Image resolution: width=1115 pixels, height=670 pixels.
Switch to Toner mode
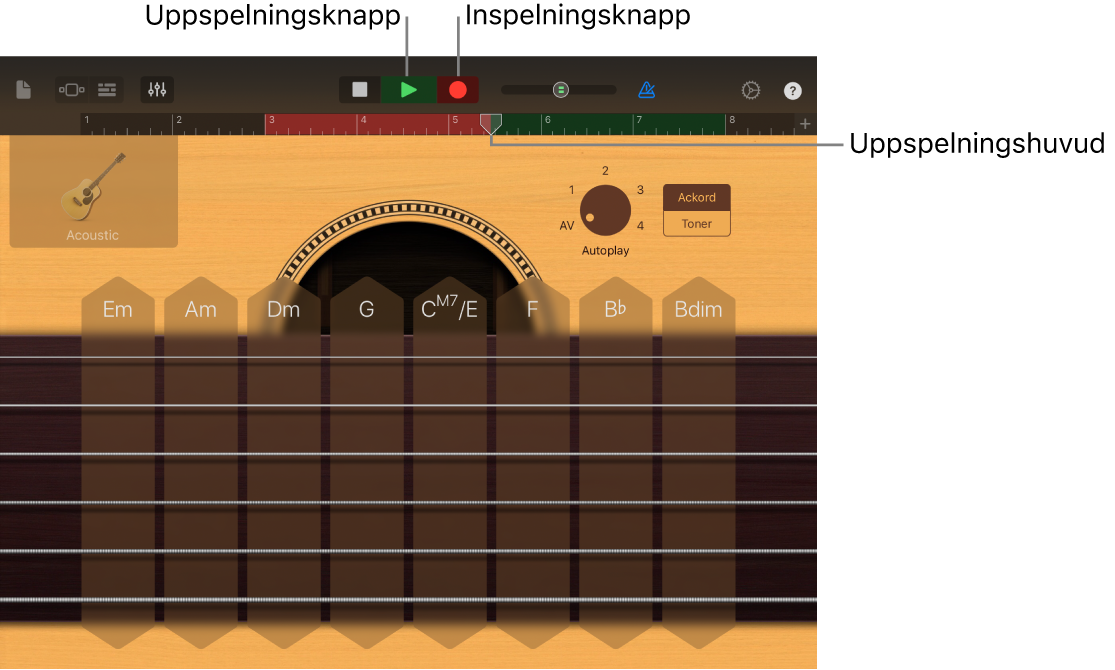697,224
